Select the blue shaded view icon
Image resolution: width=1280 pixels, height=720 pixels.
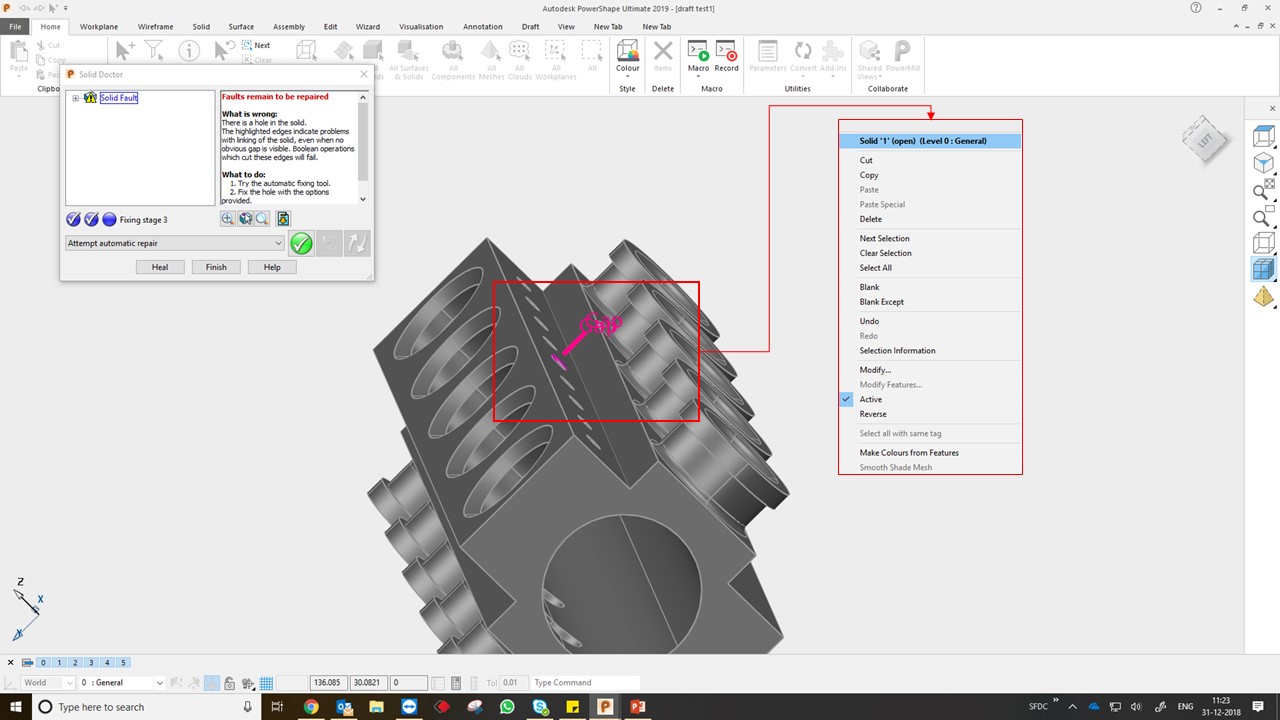(x=1264, y=269)
